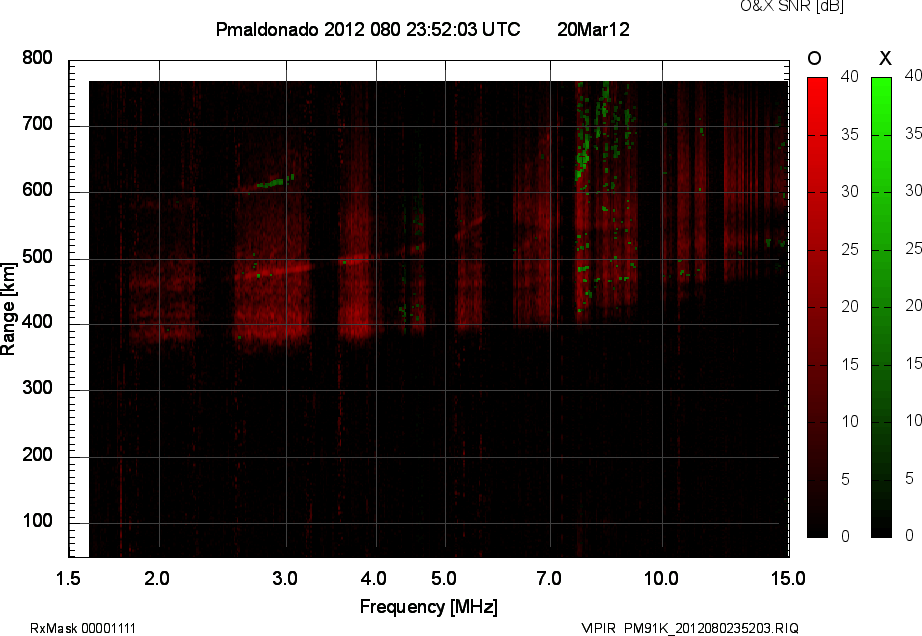Click the 'VIPIR' footer label
This screenshot has height=636, width=922.
598,628
